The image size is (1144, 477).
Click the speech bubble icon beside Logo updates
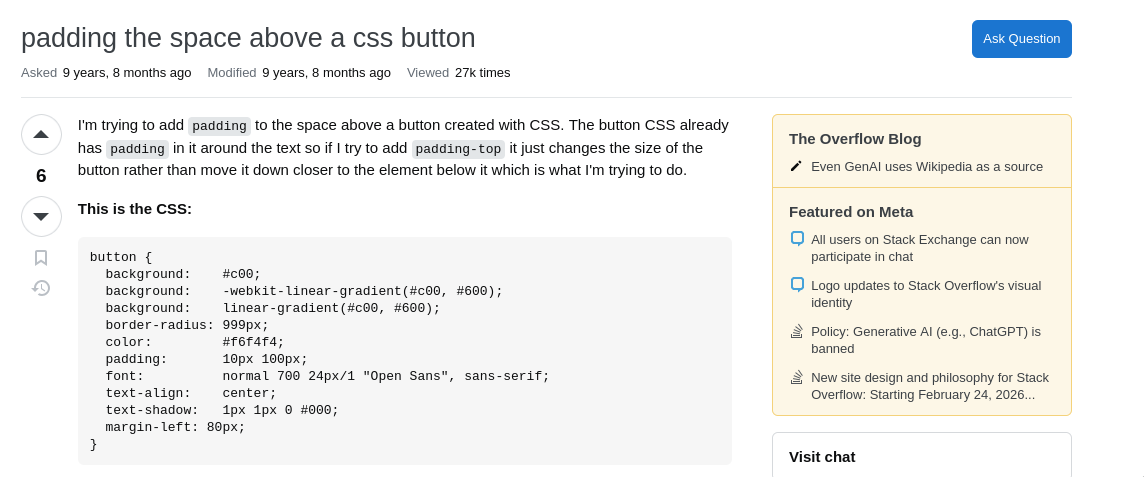tap(797, 284)
